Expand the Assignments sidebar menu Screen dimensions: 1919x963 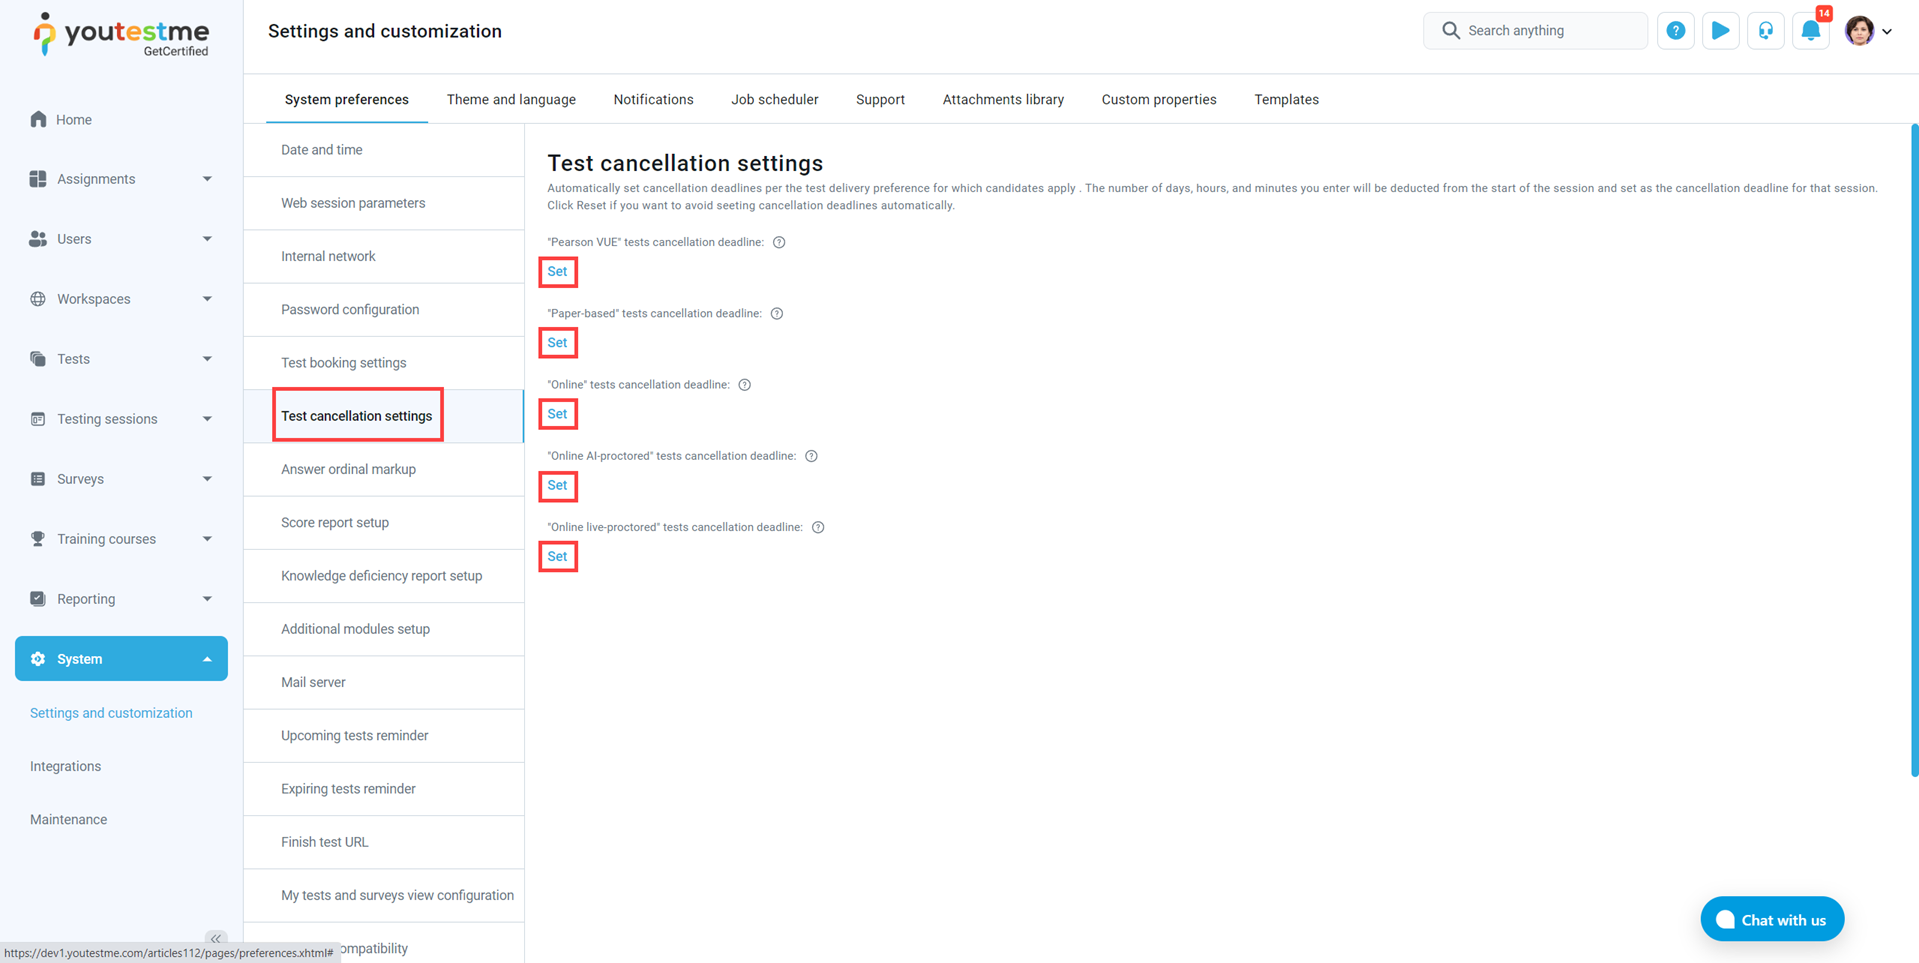[x=121, y=179]
